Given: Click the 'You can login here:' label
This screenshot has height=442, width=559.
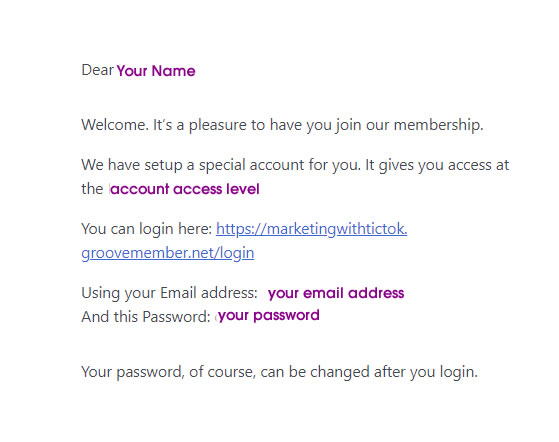Looking at the screenshot, I should coord(147,229).
